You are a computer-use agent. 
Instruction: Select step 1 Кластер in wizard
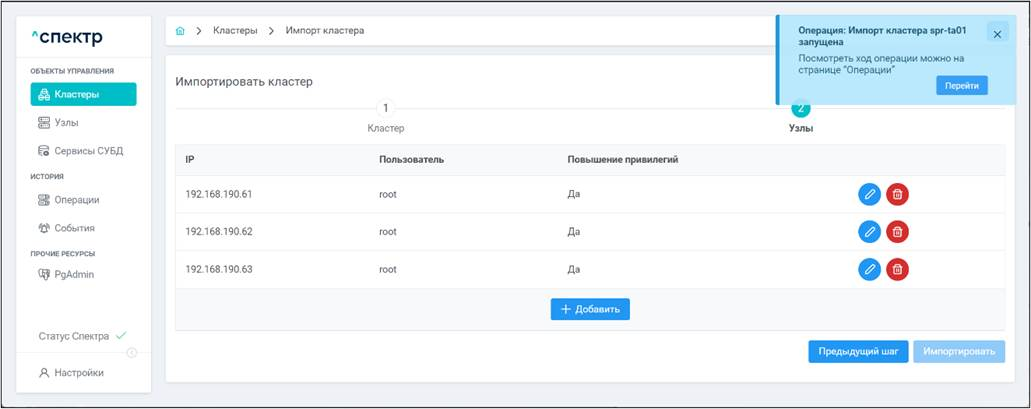click(x=386, y=109)
